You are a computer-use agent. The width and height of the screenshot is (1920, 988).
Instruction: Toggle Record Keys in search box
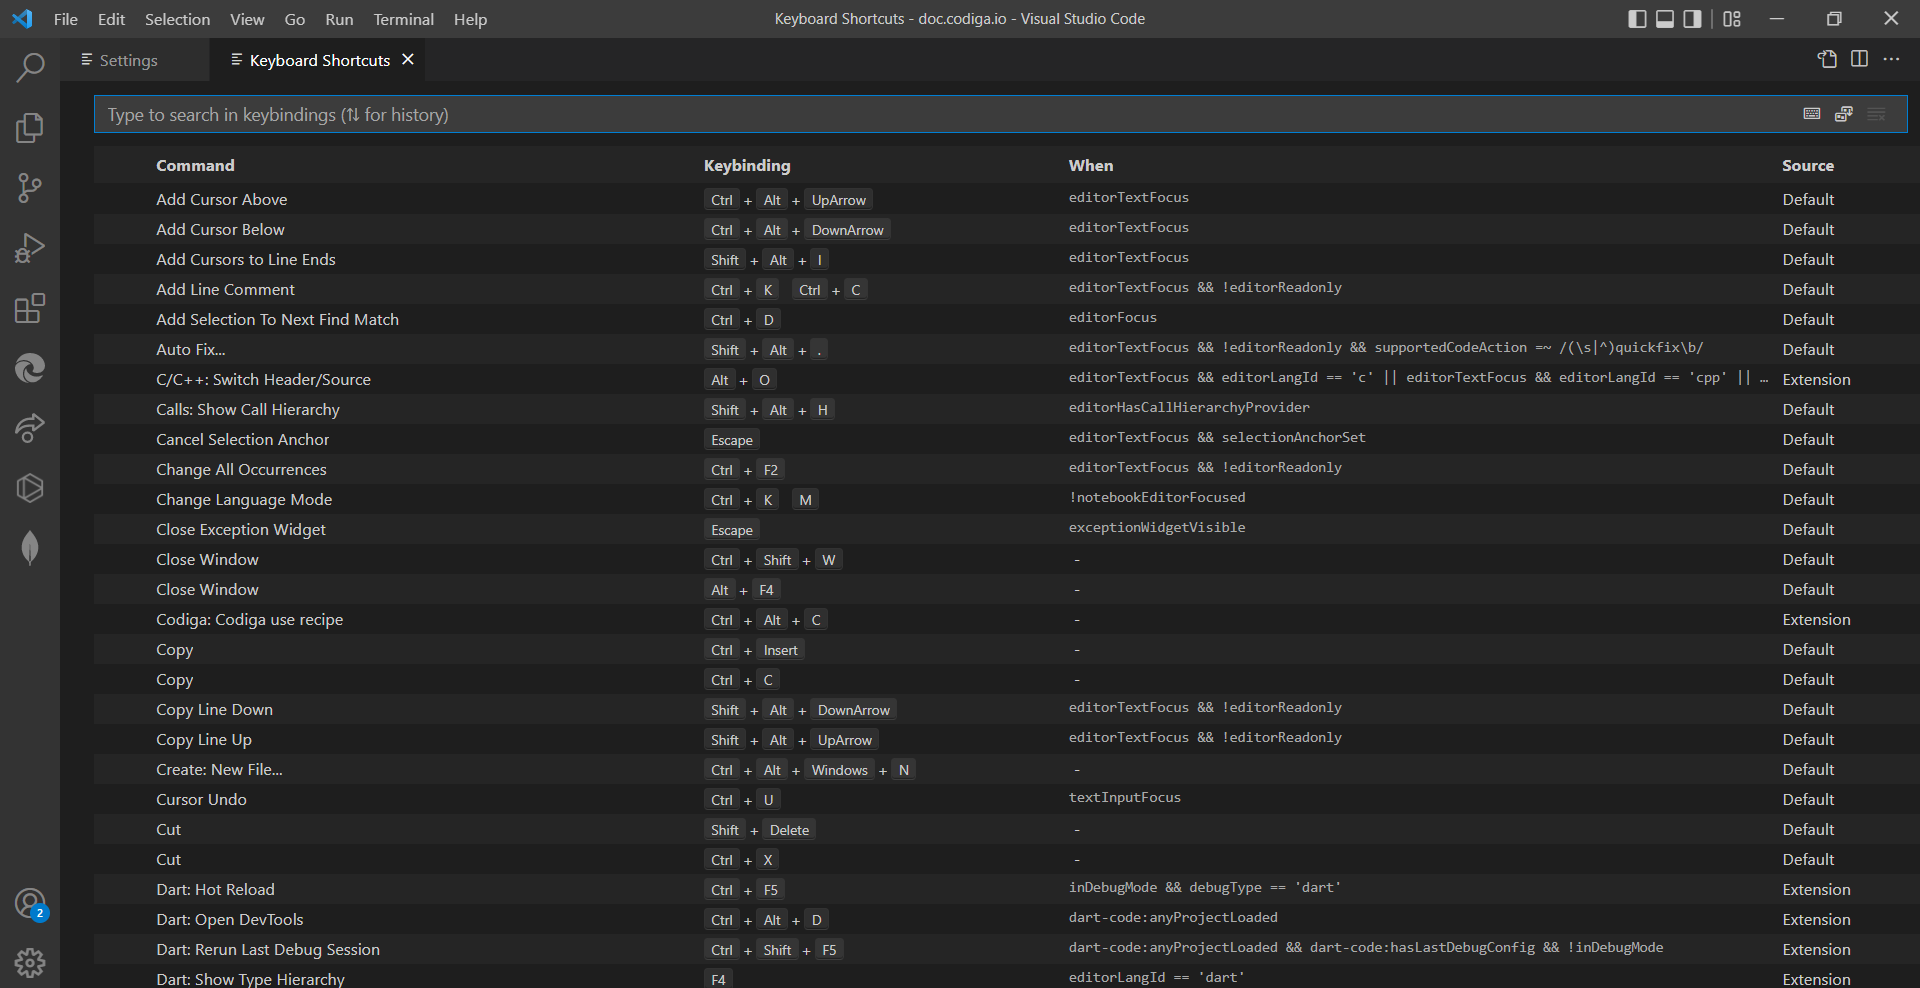(x=1812, y=114)
